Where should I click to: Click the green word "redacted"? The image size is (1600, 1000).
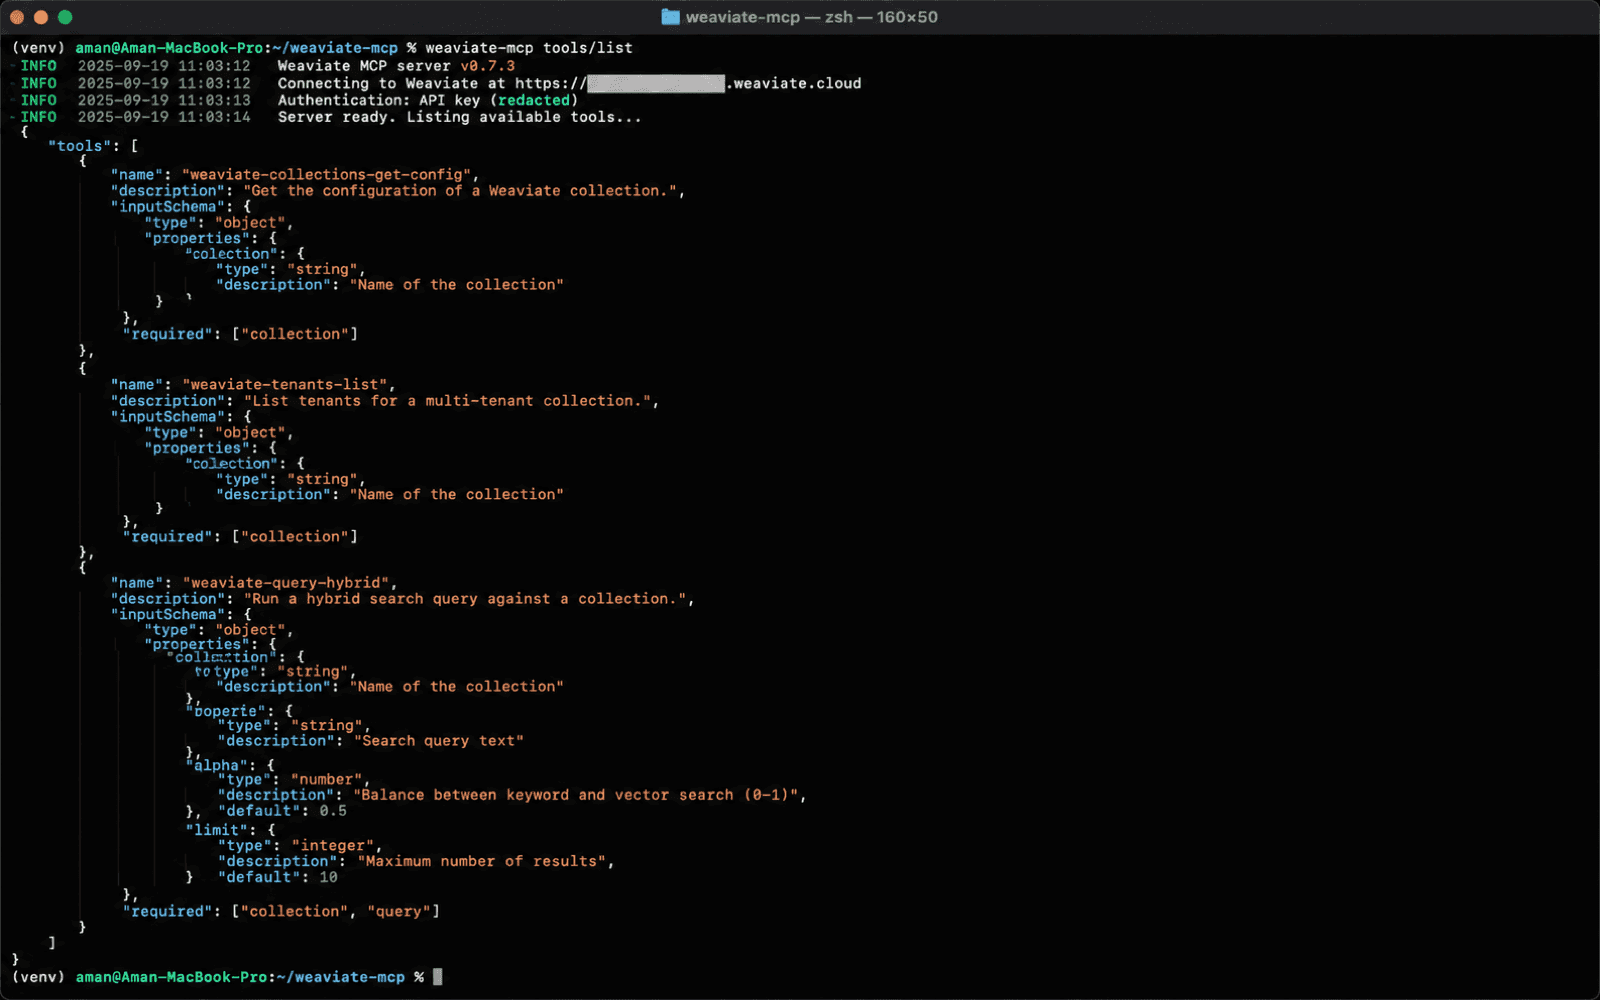tap(534, 100)
